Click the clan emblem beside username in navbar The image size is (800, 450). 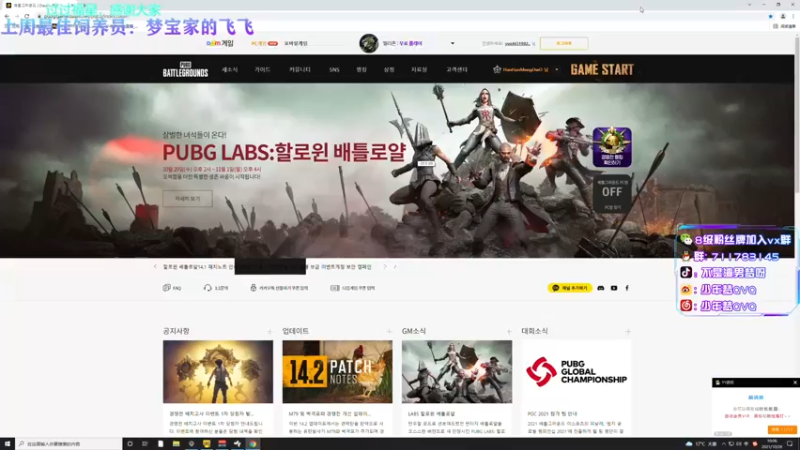[x=497, y=69]
